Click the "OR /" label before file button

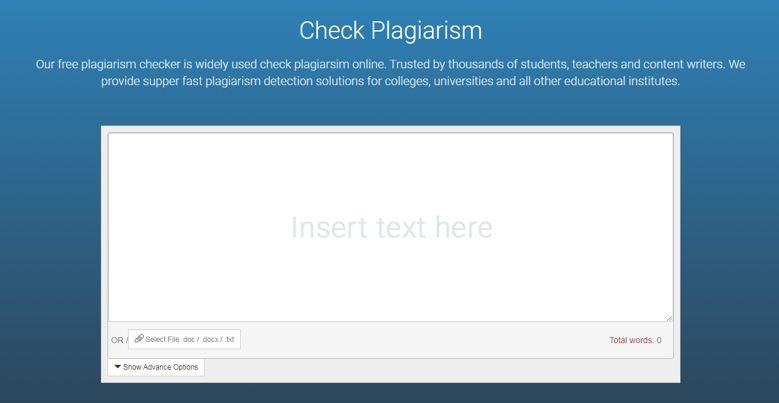(118, 340)
